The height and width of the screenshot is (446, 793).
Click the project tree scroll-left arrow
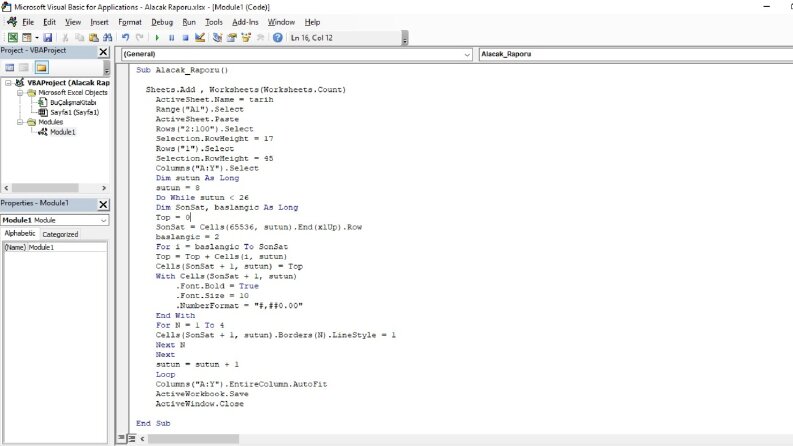pos(6,188)
